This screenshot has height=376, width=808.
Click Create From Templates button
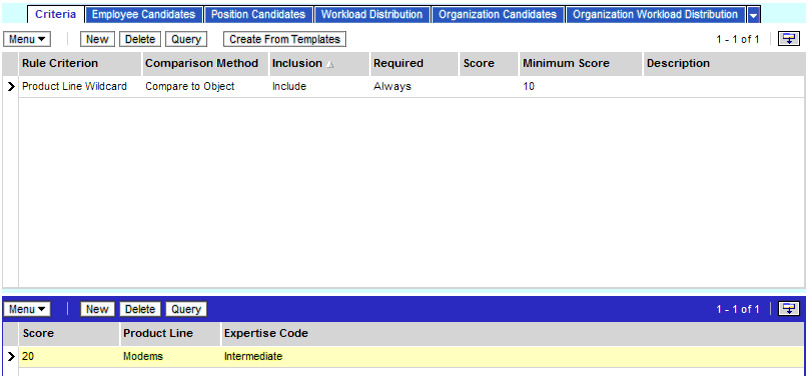(284, 39)
